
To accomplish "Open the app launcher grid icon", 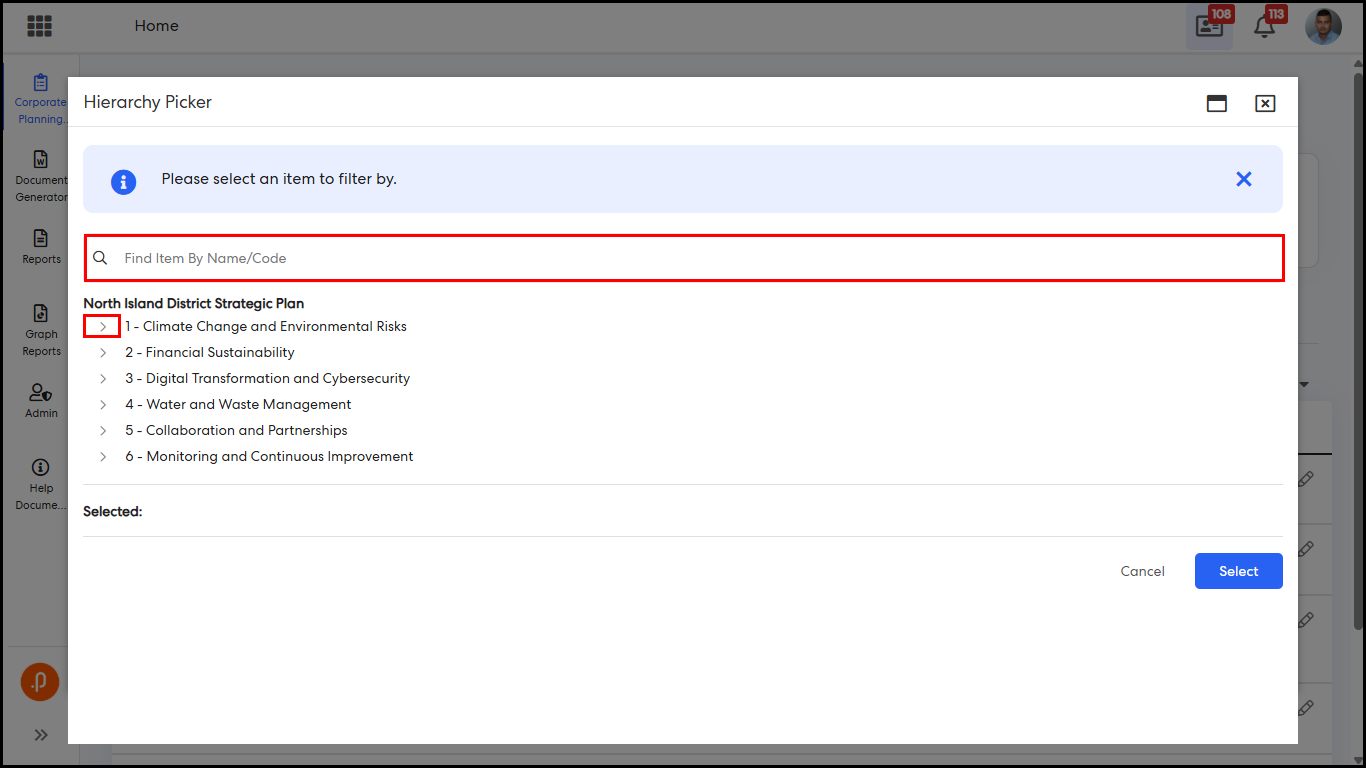I will 39,26.
